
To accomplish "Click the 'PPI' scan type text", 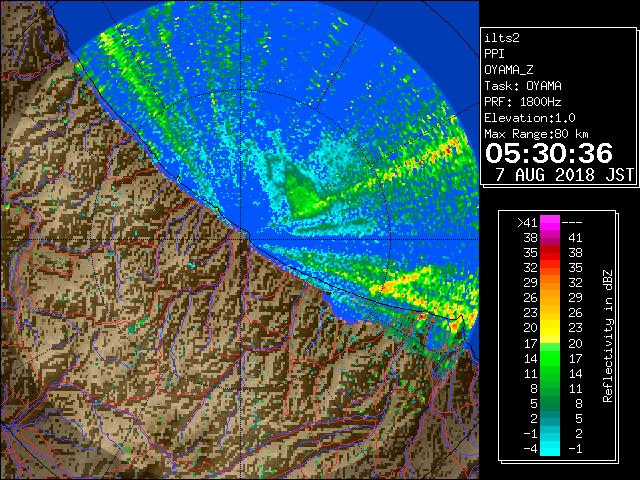I will coord(494,54).
